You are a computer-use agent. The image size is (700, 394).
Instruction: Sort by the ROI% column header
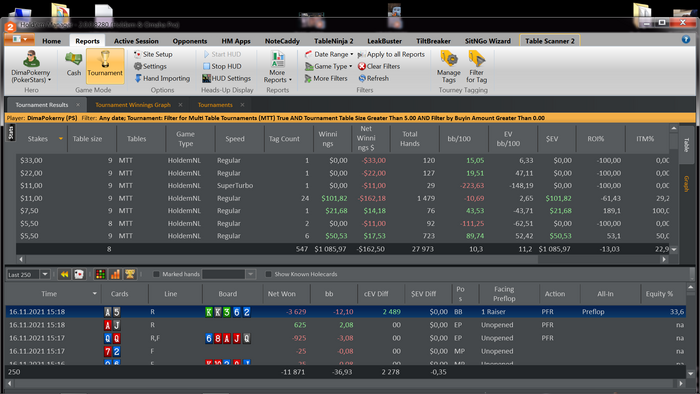tap(596, 139)
